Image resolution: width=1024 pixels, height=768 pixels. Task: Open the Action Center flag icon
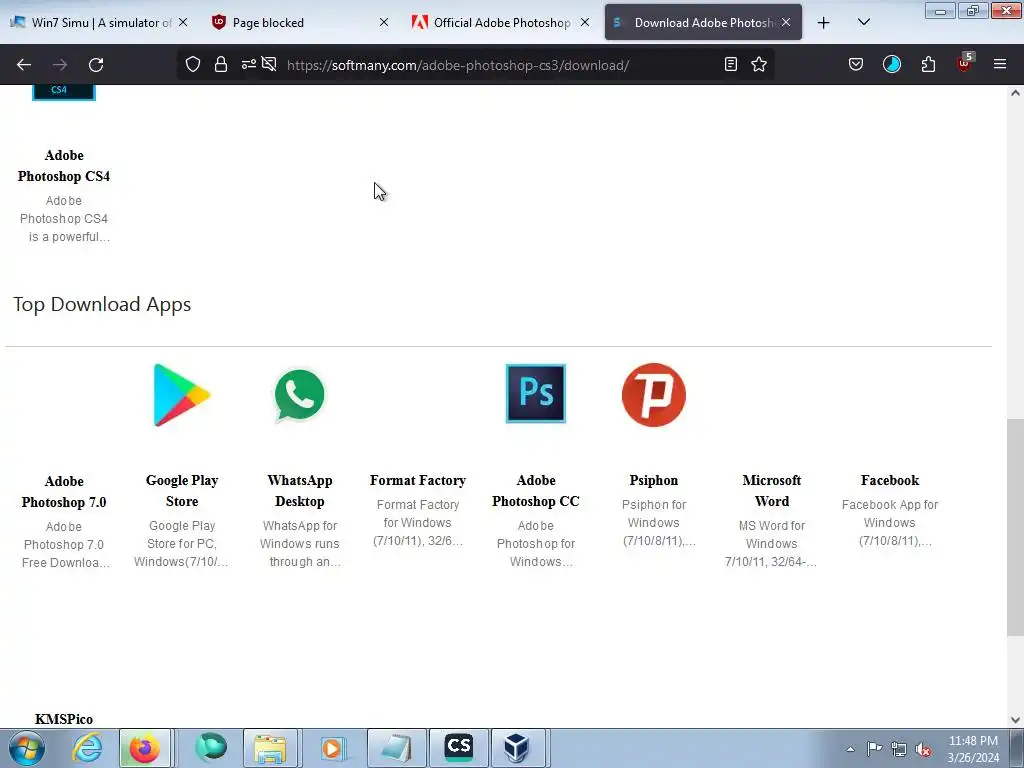point(874,749)
